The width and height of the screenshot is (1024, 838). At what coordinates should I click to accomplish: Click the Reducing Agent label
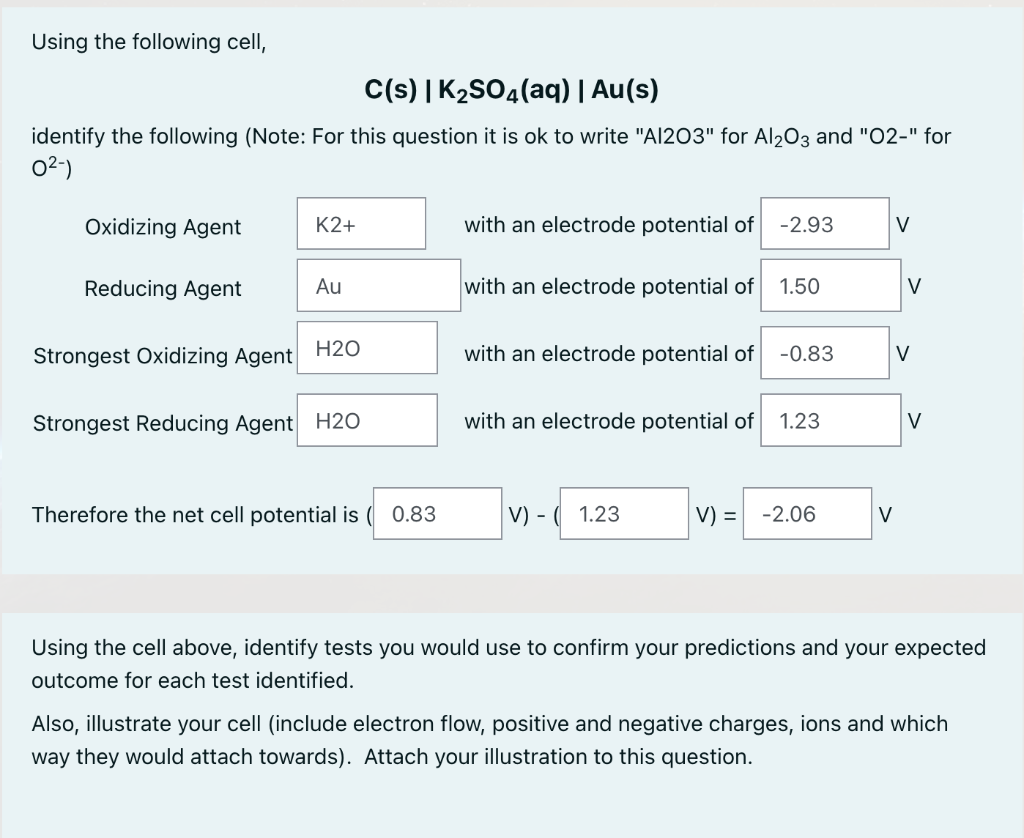pyautogui.click(x=163, y=289)
